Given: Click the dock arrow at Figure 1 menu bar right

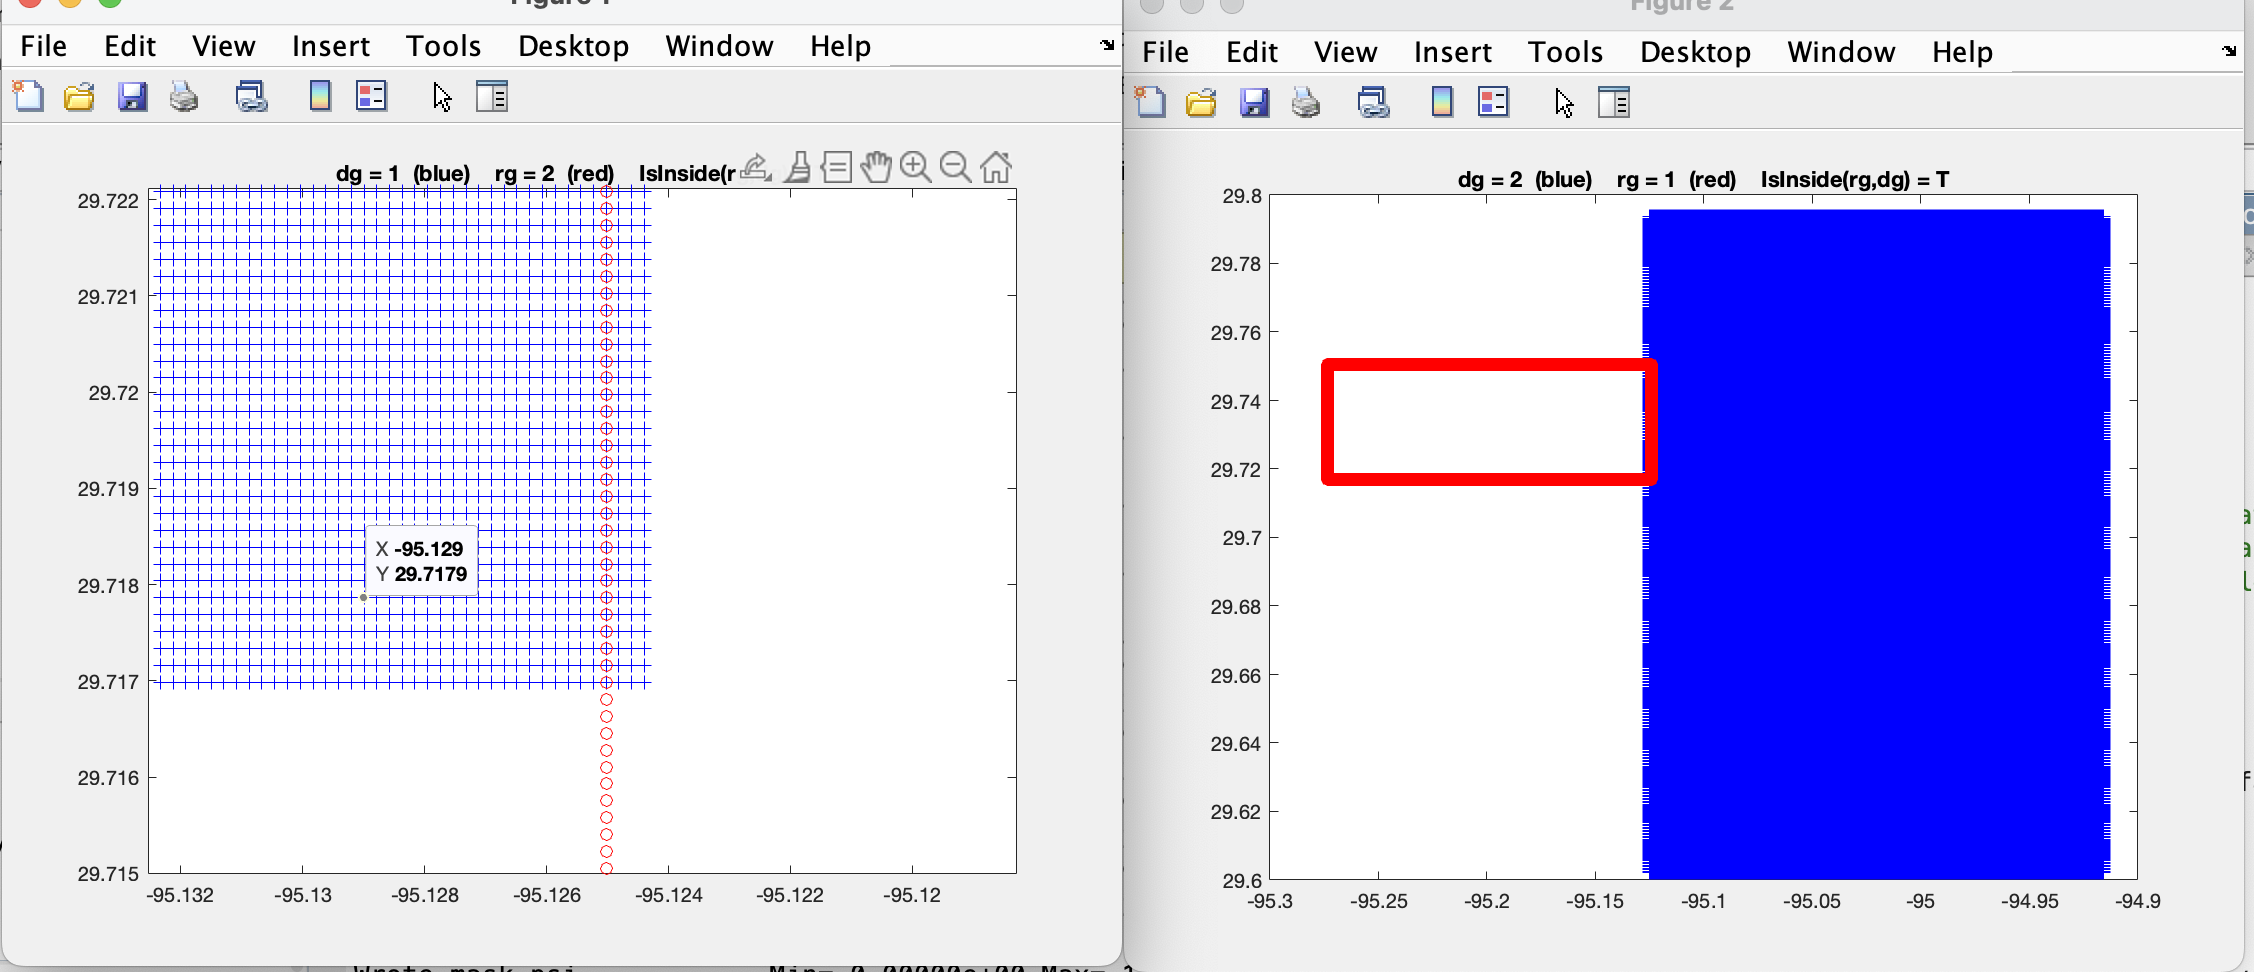Looking at the screenshot, I should click(x=1107, y=45).
